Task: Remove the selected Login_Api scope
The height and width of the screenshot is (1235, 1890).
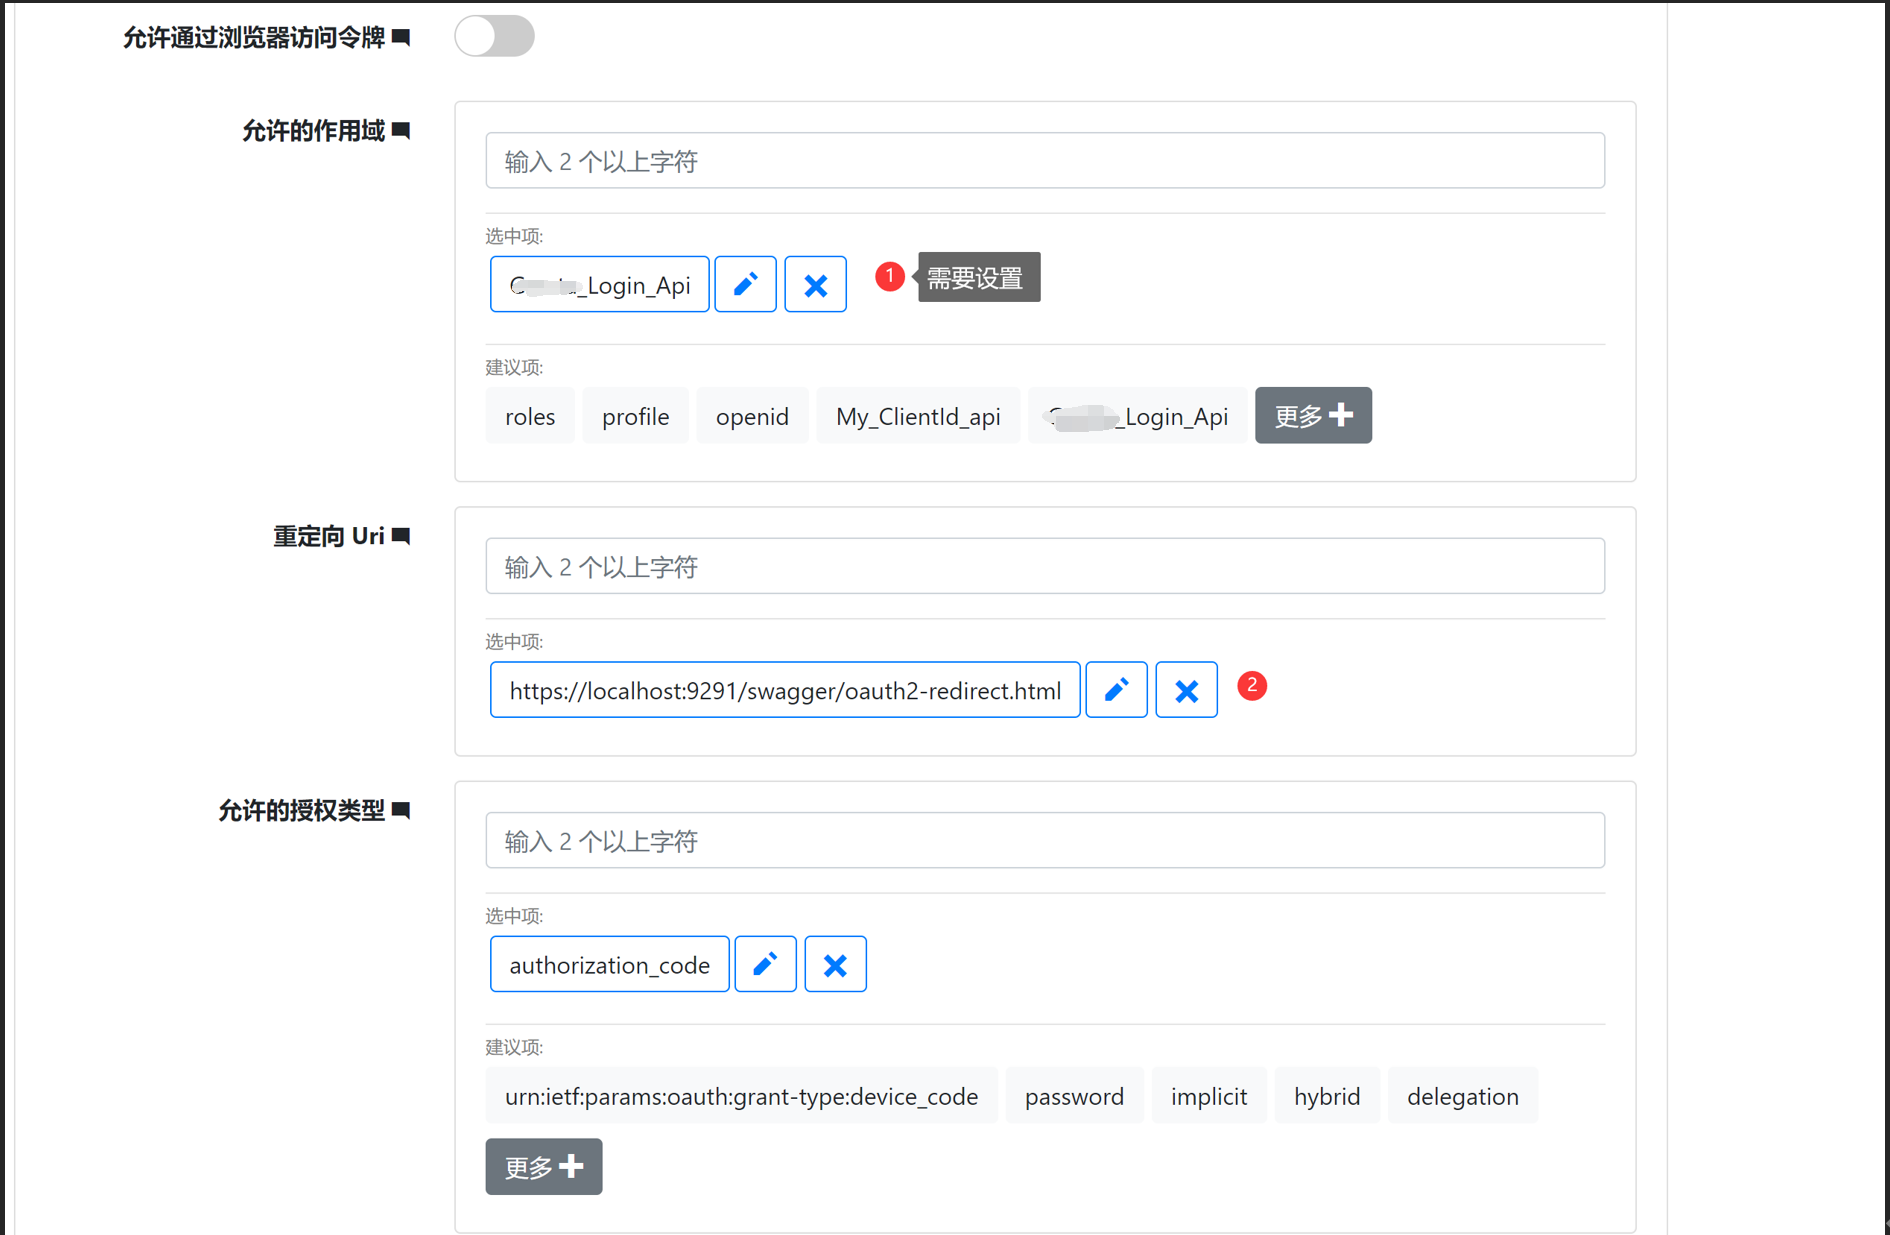Action: [815, 285]
